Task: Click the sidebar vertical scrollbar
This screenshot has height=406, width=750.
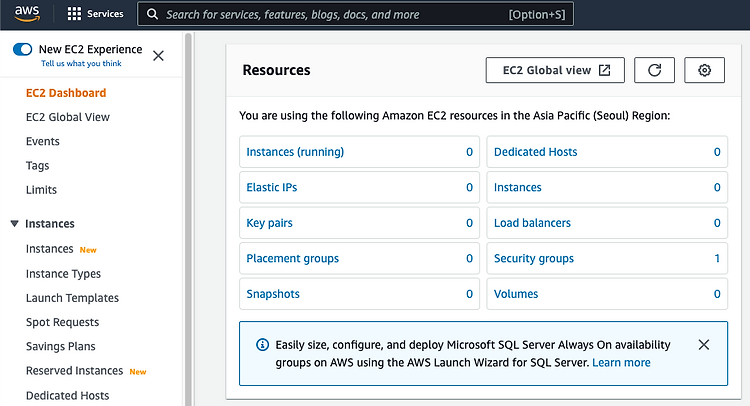Action: (188, 219)
